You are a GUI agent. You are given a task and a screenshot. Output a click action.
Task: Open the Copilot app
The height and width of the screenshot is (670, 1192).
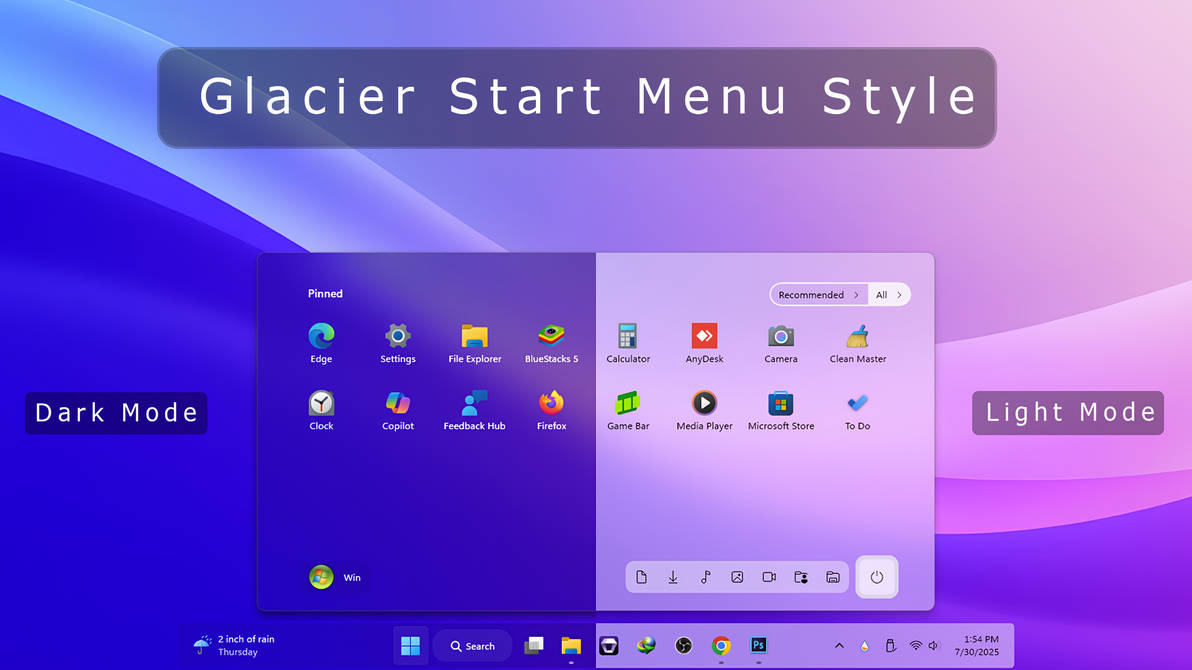pos(397,403)
